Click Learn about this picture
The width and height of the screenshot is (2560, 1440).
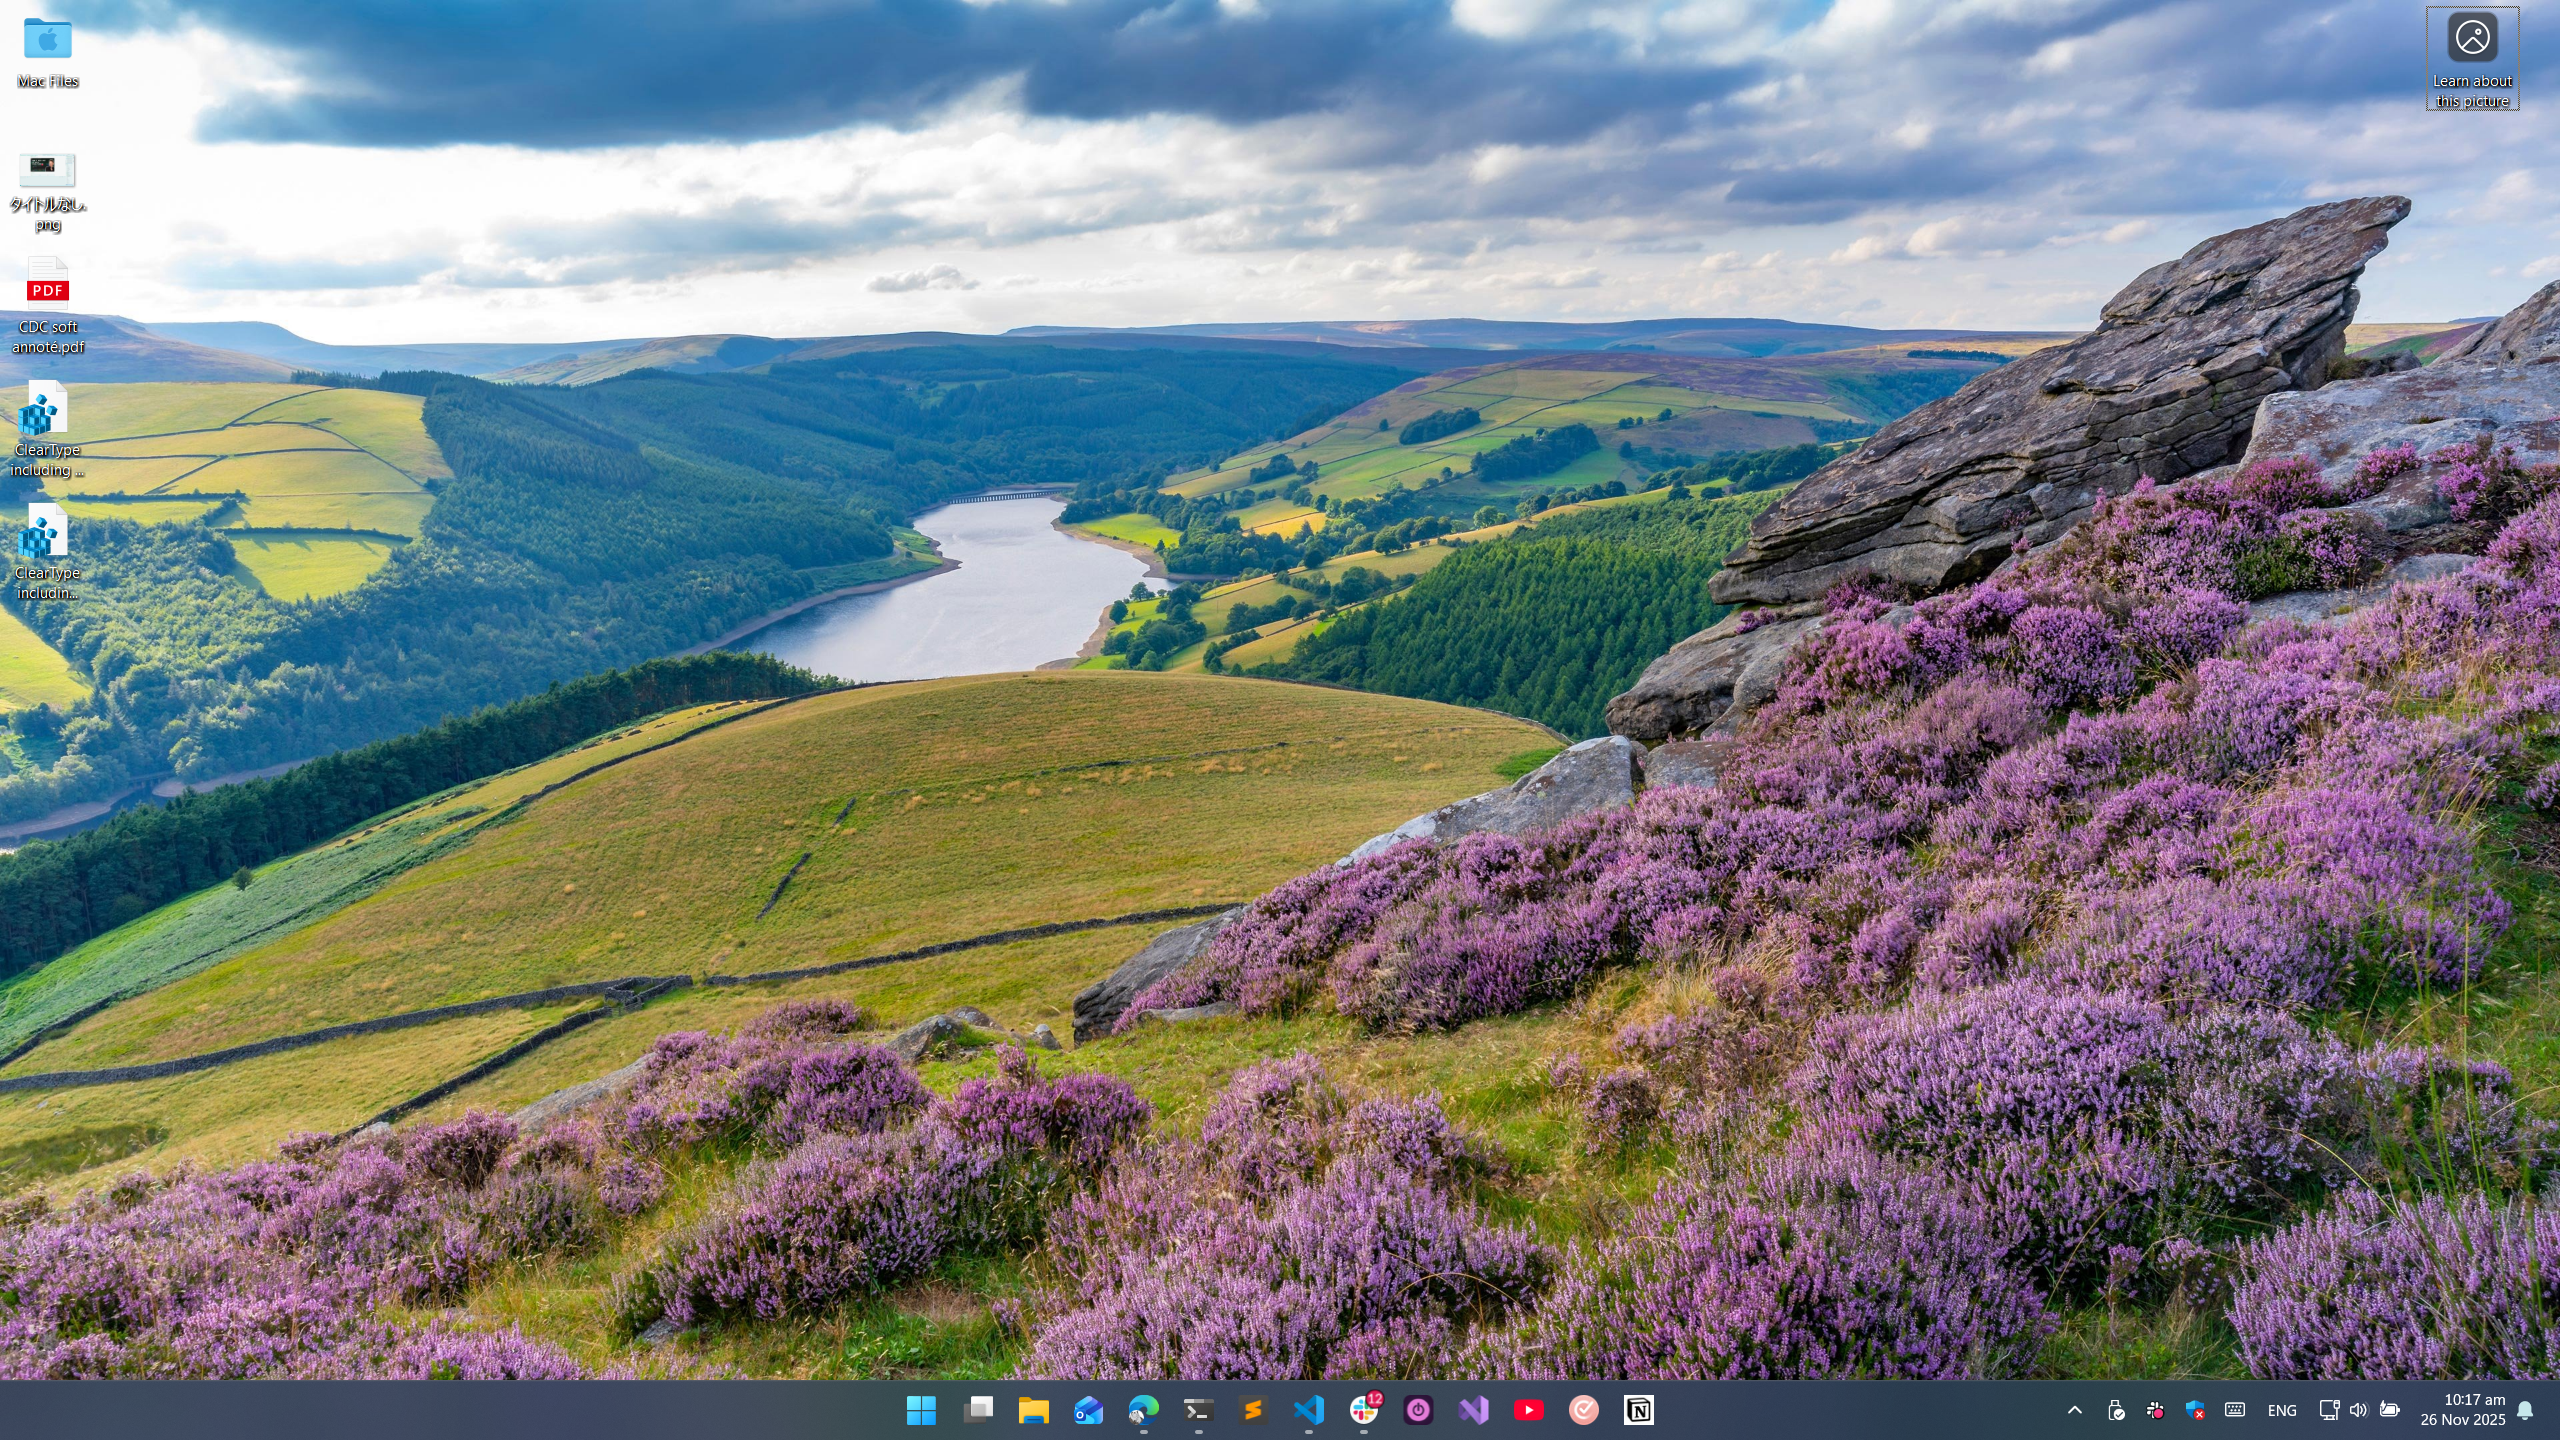pyautogui.click(x=2472, y=58)
